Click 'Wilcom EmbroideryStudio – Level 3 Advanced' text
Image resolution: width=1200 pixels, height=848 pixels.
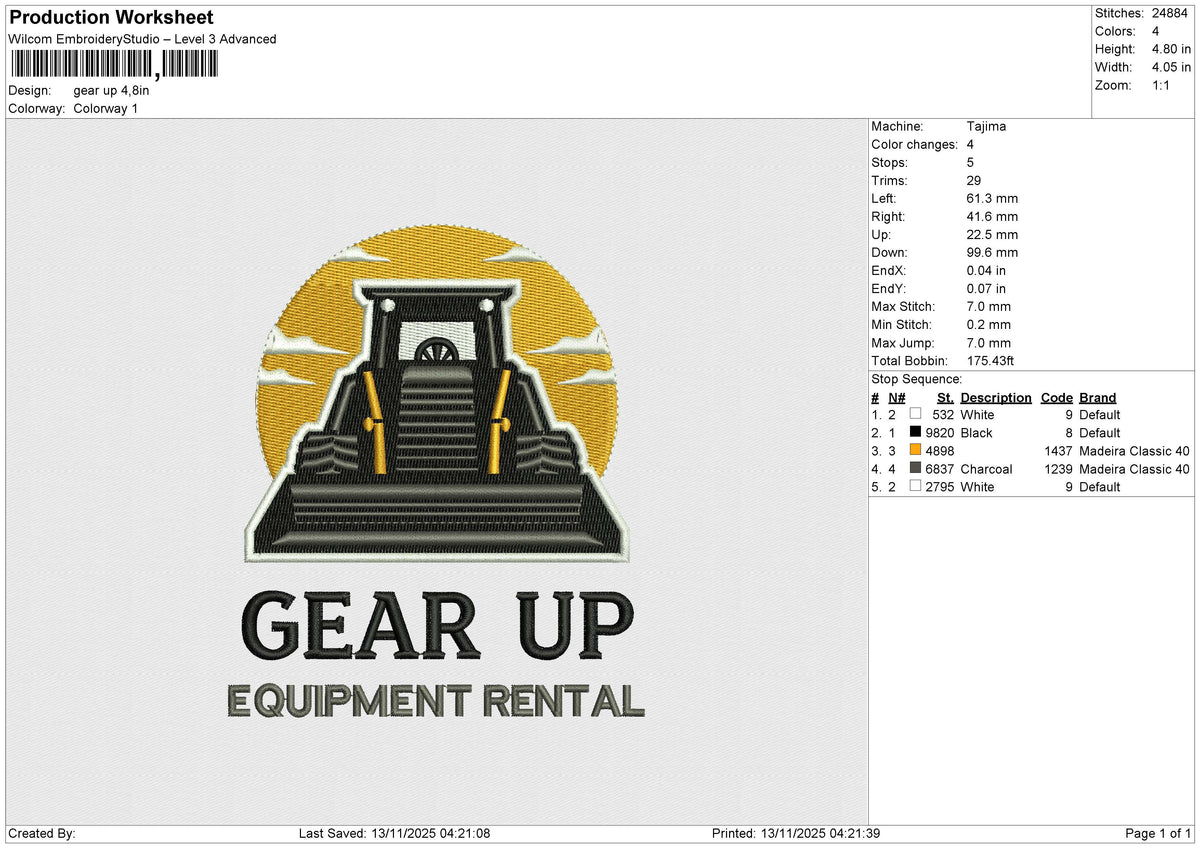(x=142, y=39)
